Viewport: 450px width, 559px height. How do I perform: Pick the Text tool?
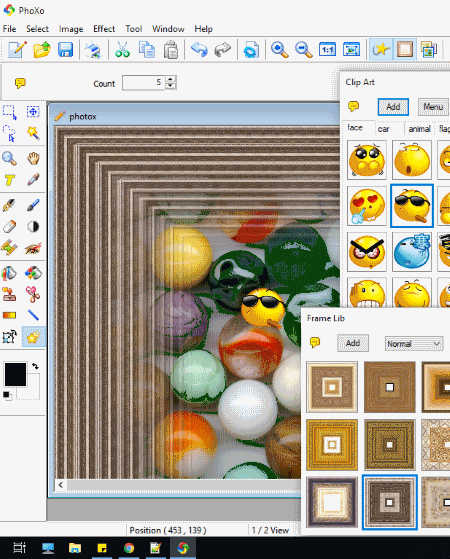pyautogui.click(x=10, y=180)
